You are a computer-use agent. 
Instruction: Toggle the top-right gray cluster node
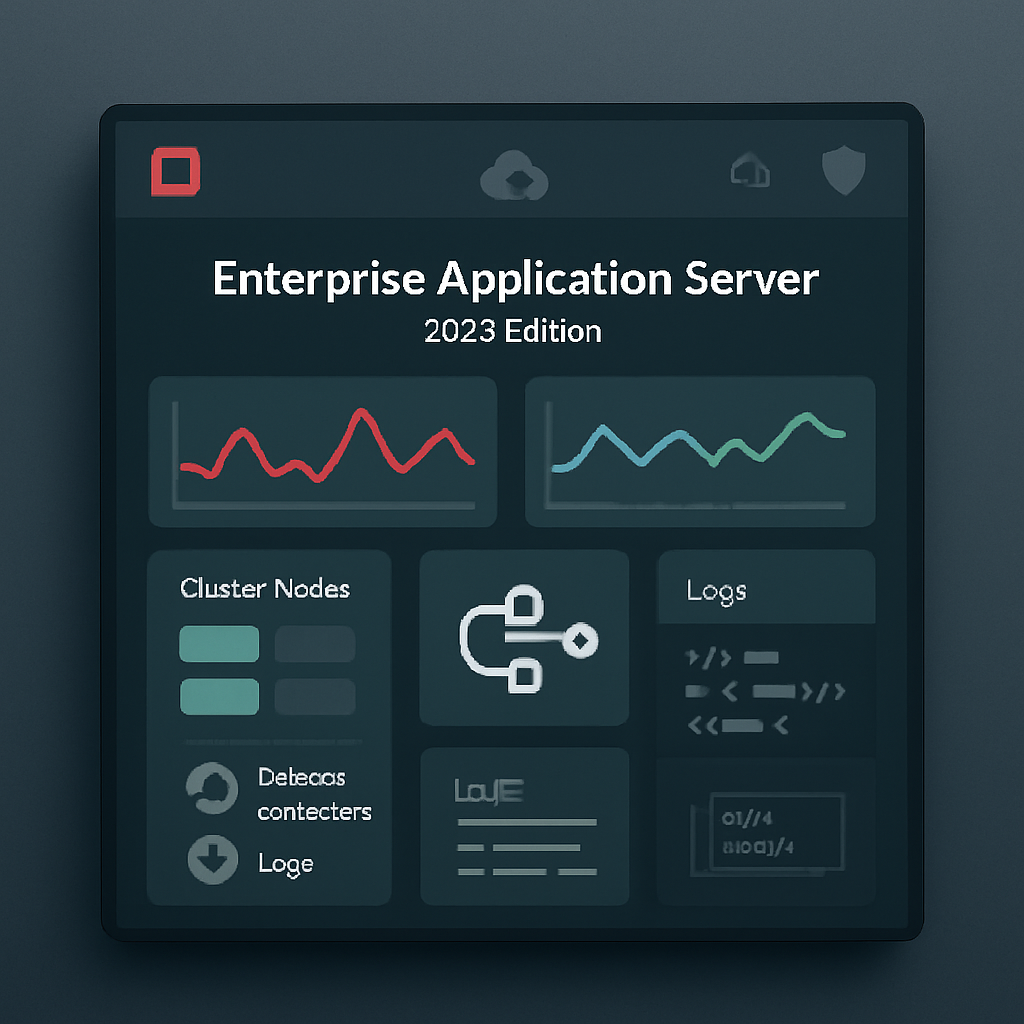pyautogui.click(x=314, y=644)
